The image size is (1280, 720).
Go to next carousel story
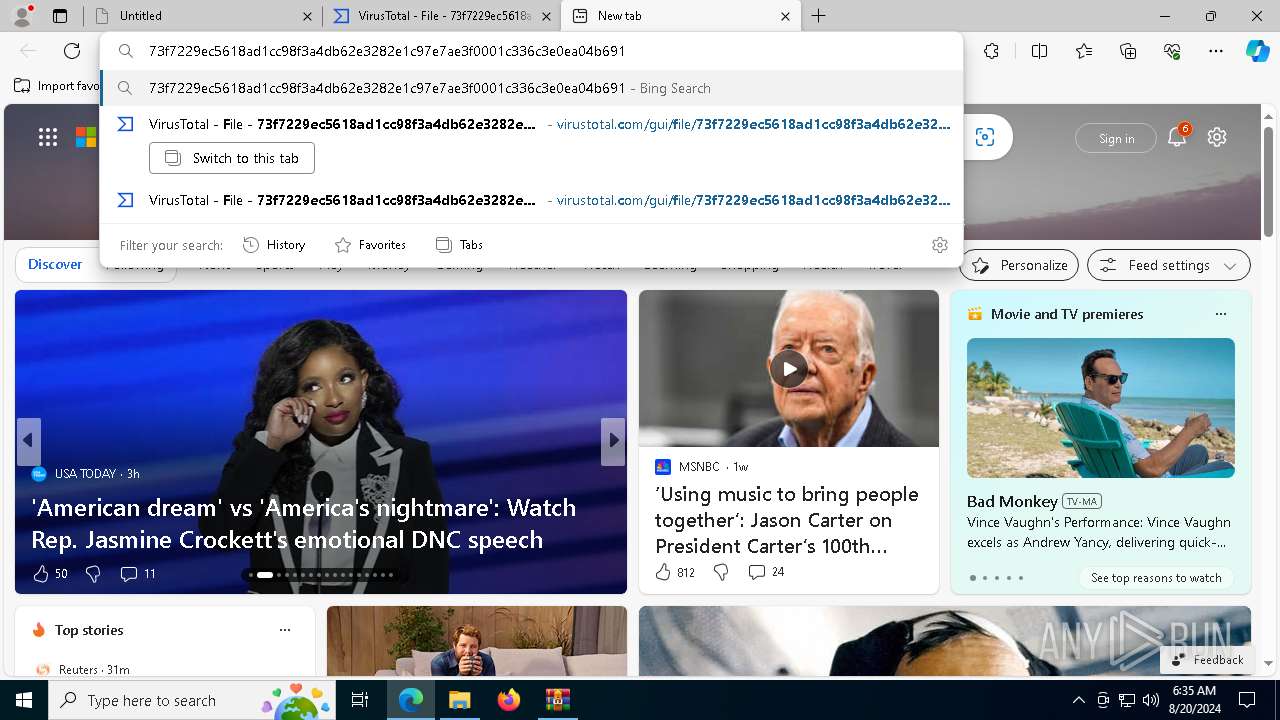pyautogui.click(x=613, y=441)
